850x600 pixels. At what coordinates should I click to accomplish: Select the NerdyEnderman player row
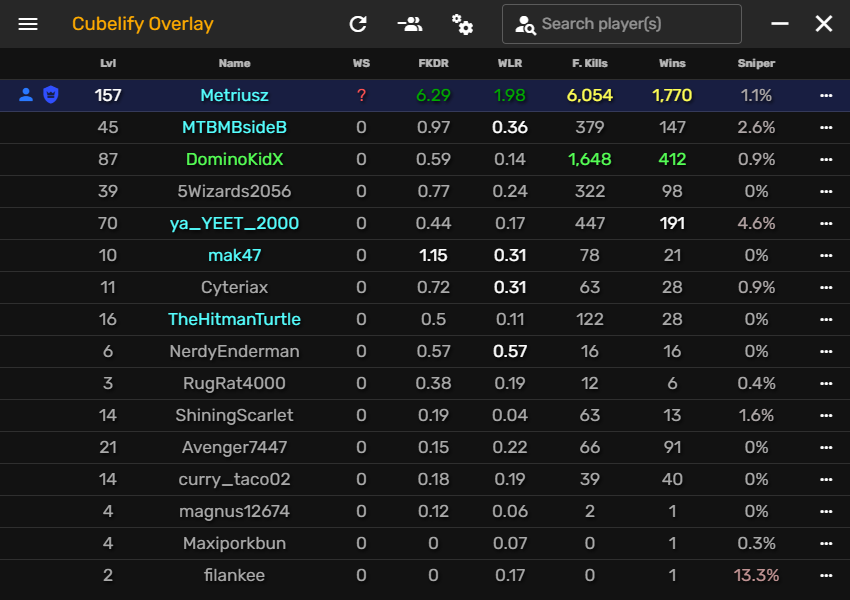point(234,351)
